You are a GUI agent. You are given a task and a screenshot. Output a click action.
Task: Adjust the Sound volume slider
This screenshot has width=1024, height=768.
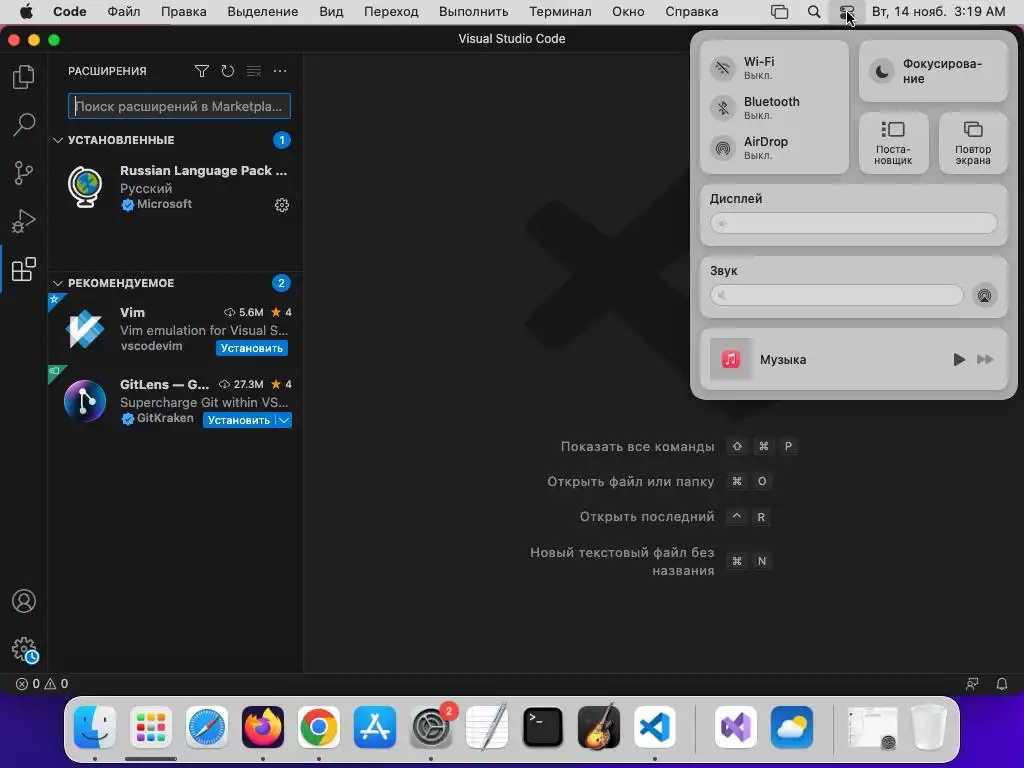837,295
